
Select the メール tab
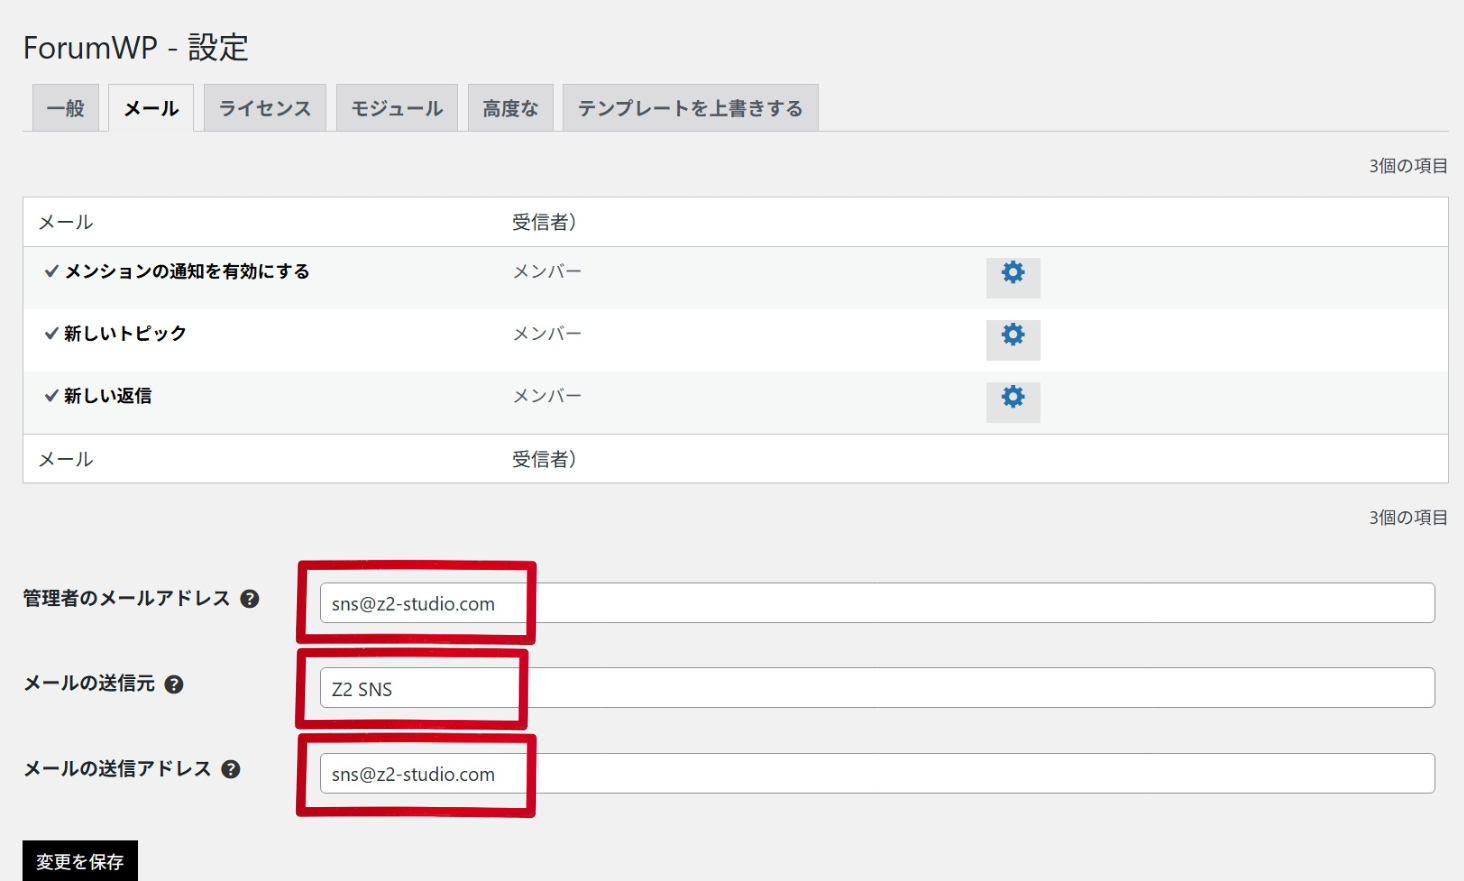pyautogui.click(x=151, y=108)
